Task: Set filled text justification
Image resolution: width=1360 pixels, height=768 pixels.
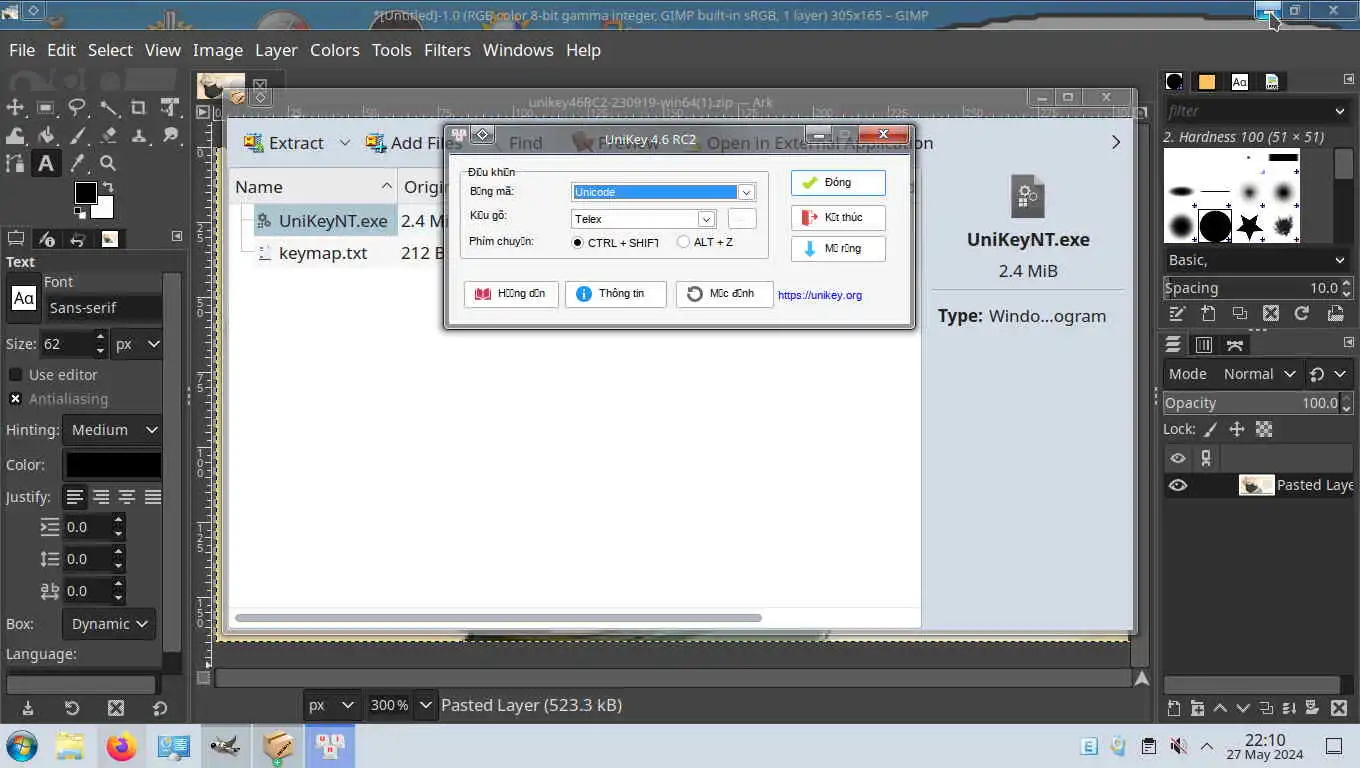Action: (x=153, y=497)
